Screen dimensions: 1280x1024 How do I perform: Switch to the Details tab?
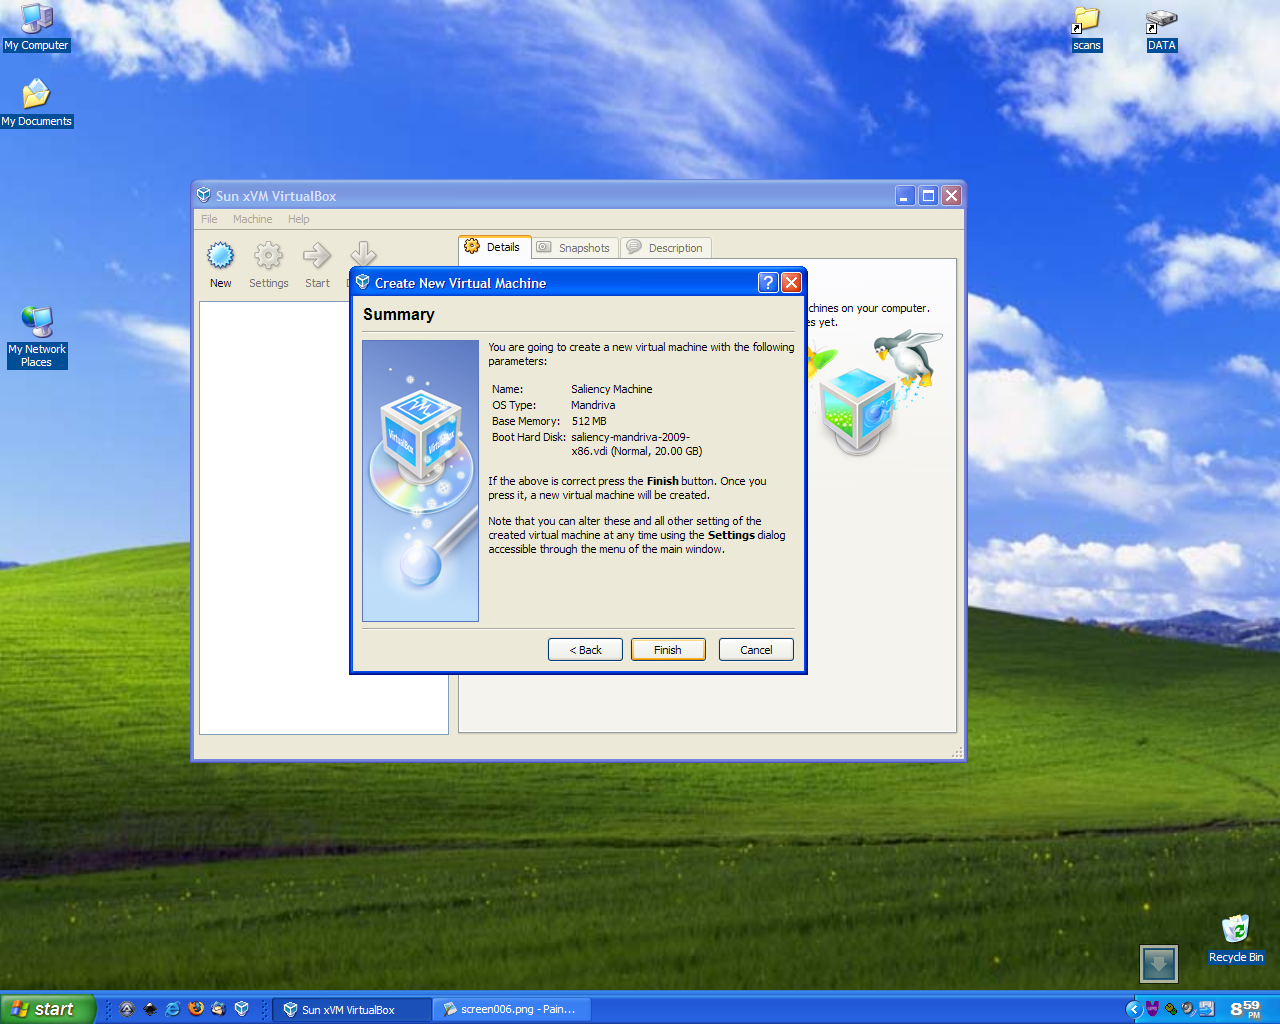[495, 247]
